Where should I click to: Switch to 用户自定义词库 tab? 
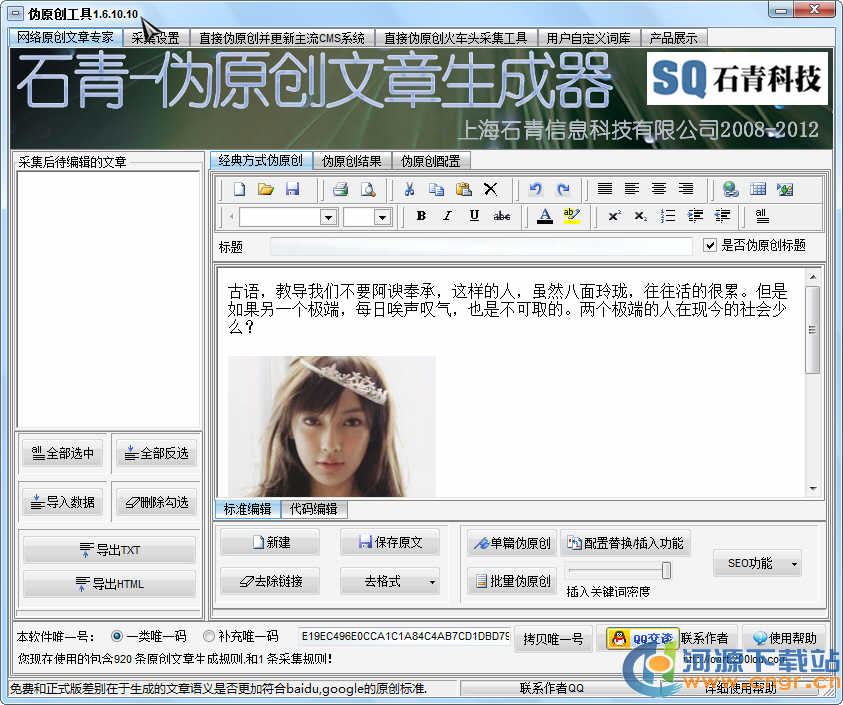coord(588,38)
